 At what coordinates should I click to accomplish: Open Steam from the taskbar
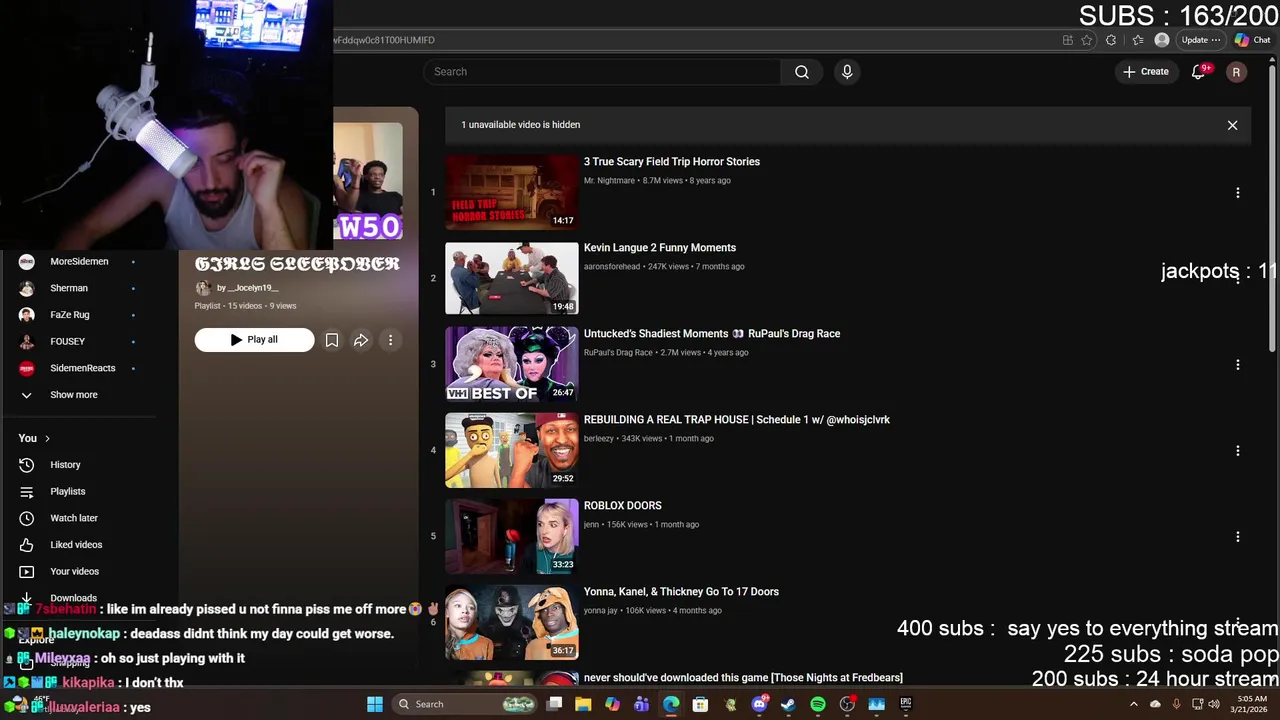(x=788, y=704)
